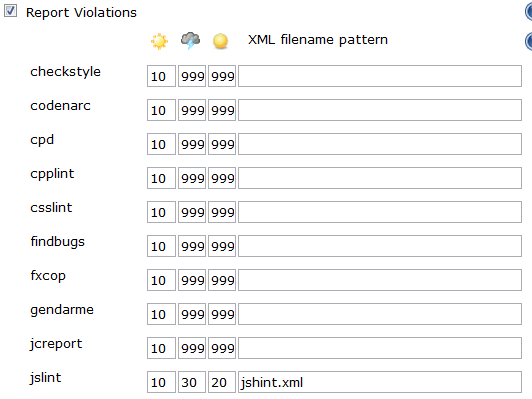The height and width of the screenshot is (399, 532).
Task: Focus findbugs XML filename pattern field
Action: point(380,246)
